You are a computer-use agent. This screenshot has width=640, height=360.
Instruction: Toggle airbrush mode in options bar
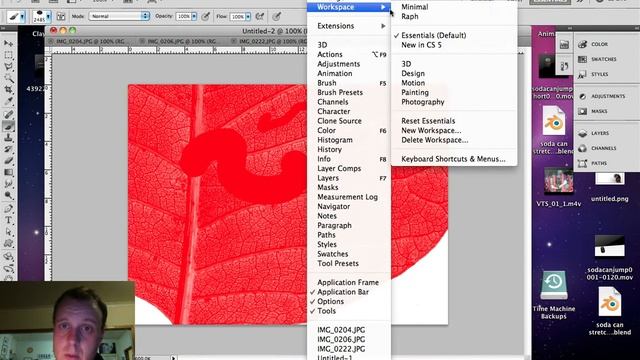click(260, 16)
